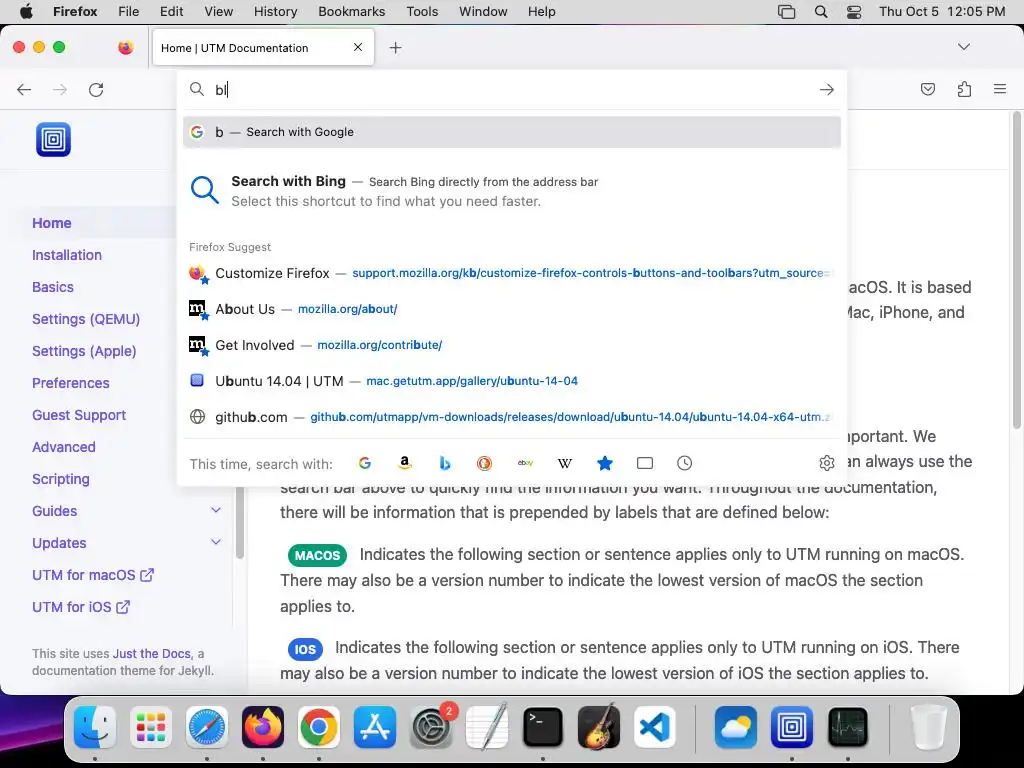1024x768 pixels.
Task: Open github.com ubuntu download suggestion
Action: [511, 417]
